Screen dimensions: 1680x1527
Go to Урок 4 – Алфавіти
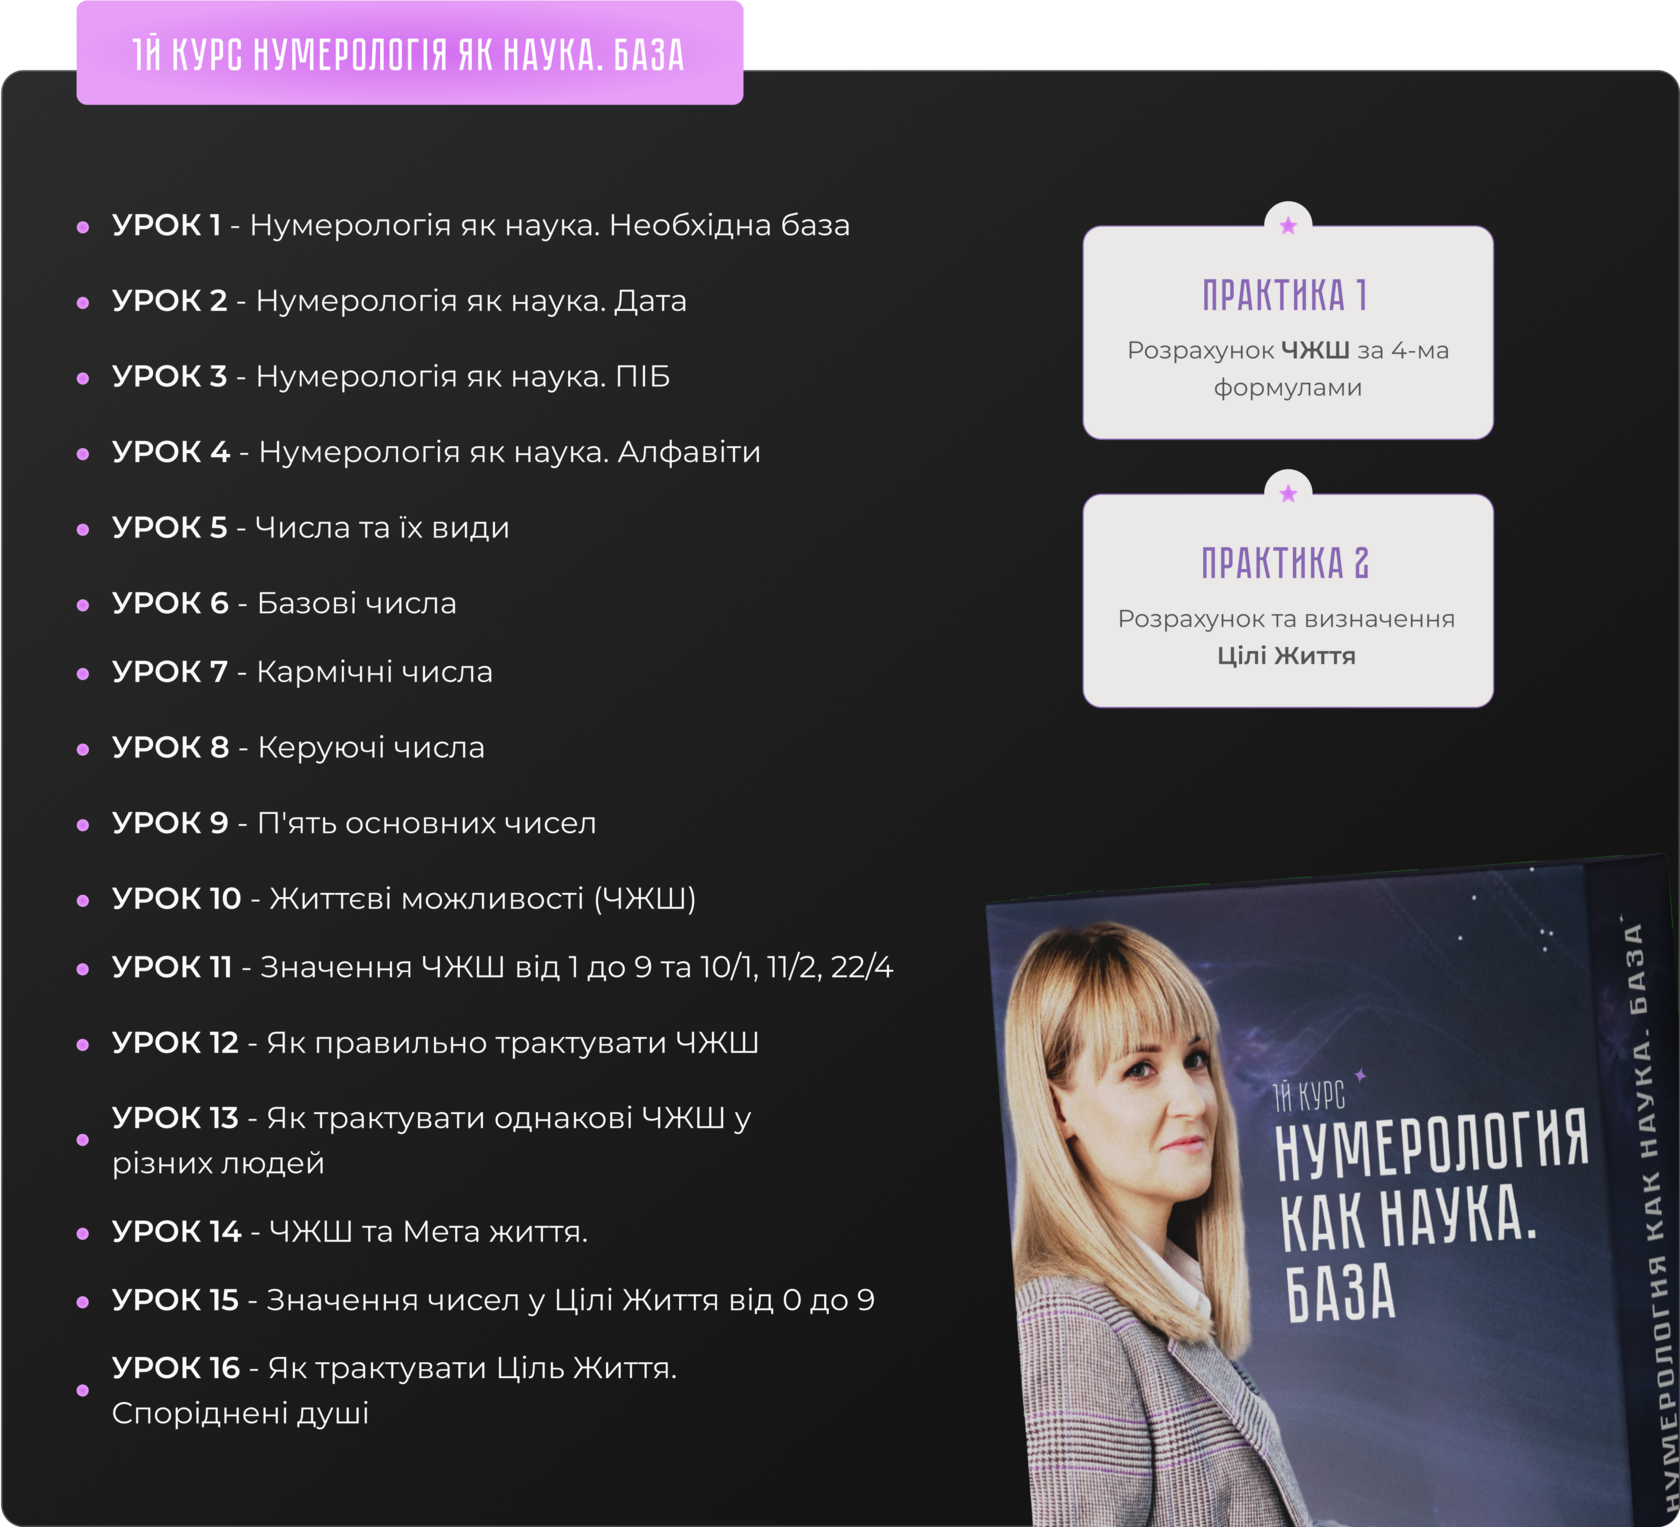pyautogui.click(x=435, y=452)
